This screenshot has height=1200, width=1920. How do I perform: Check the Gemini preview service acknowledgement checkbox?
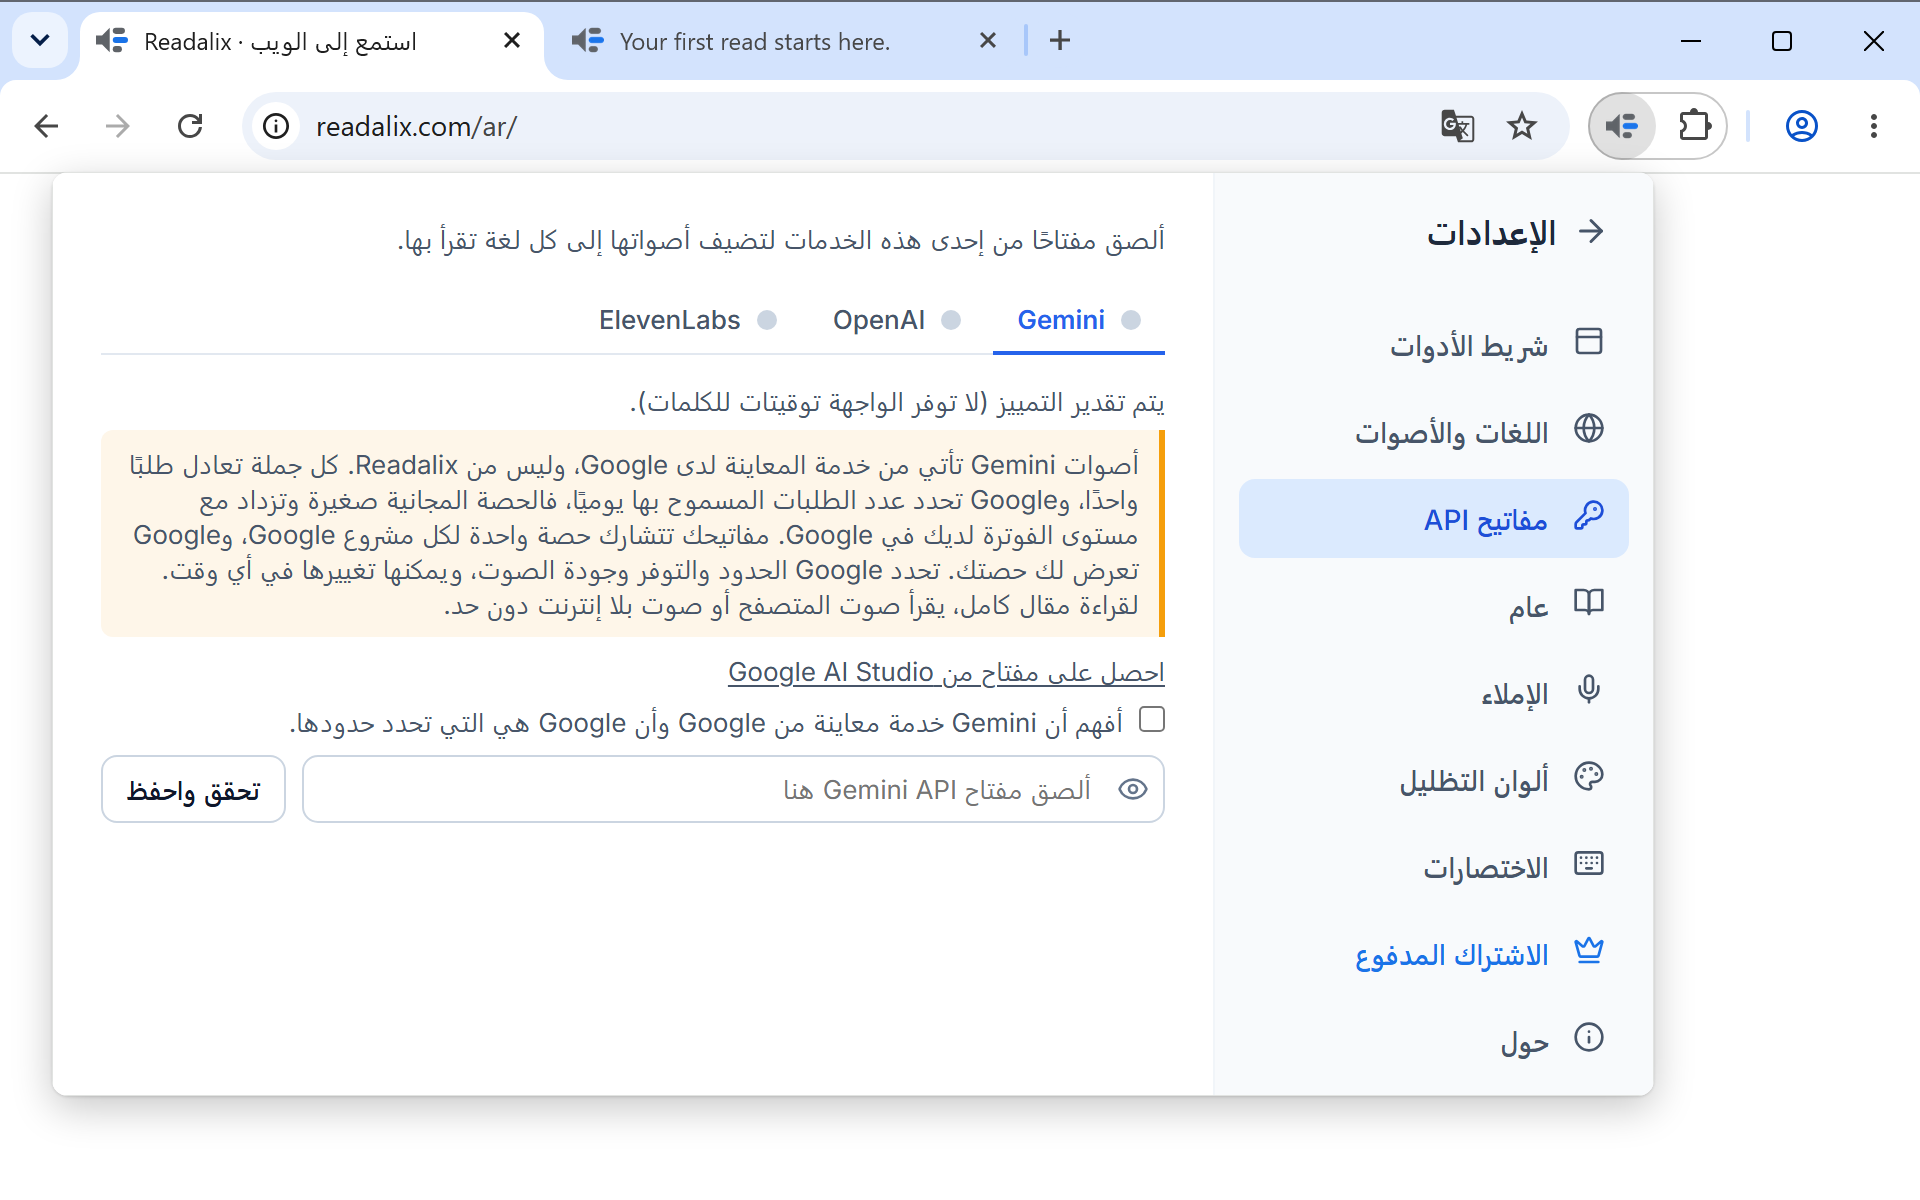click(1152, 719)
